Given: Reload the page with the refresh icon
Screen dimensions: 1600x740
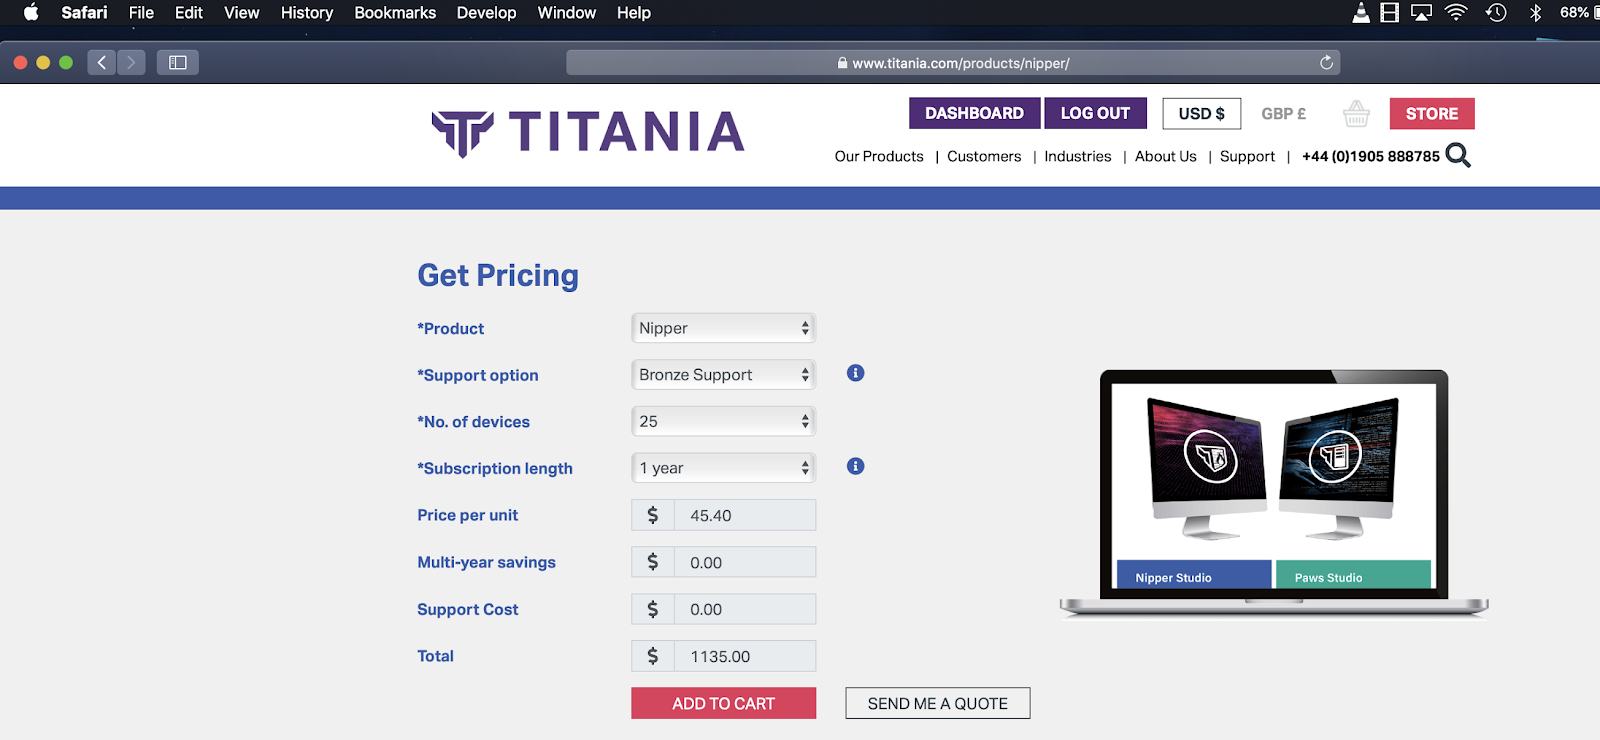Looking at the screenshot, I should coord(1326,62).
